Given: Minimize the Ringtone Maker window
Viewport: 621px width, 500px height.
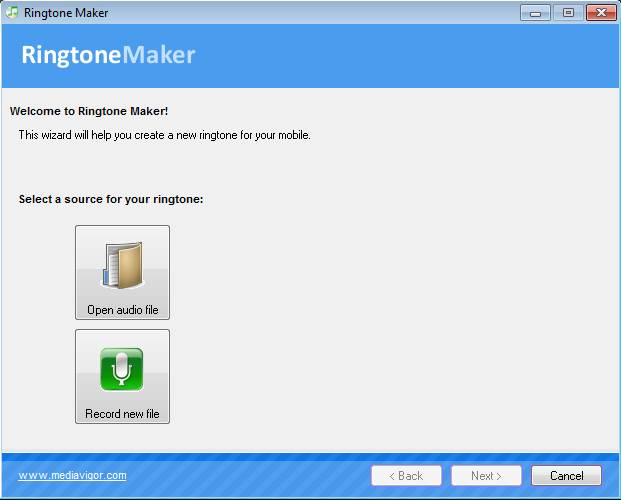Looking at the screenshot, I should [535, 13].
